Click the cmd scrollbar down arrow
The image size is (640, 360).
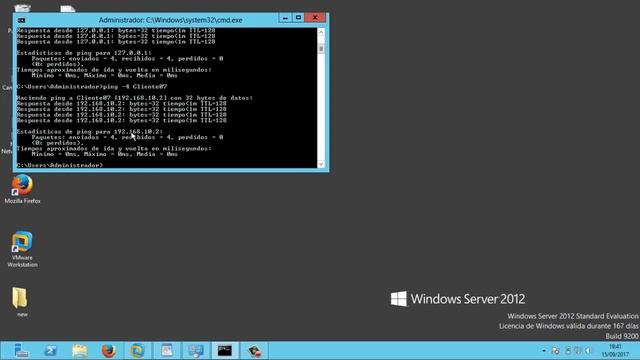pos(321,164)
